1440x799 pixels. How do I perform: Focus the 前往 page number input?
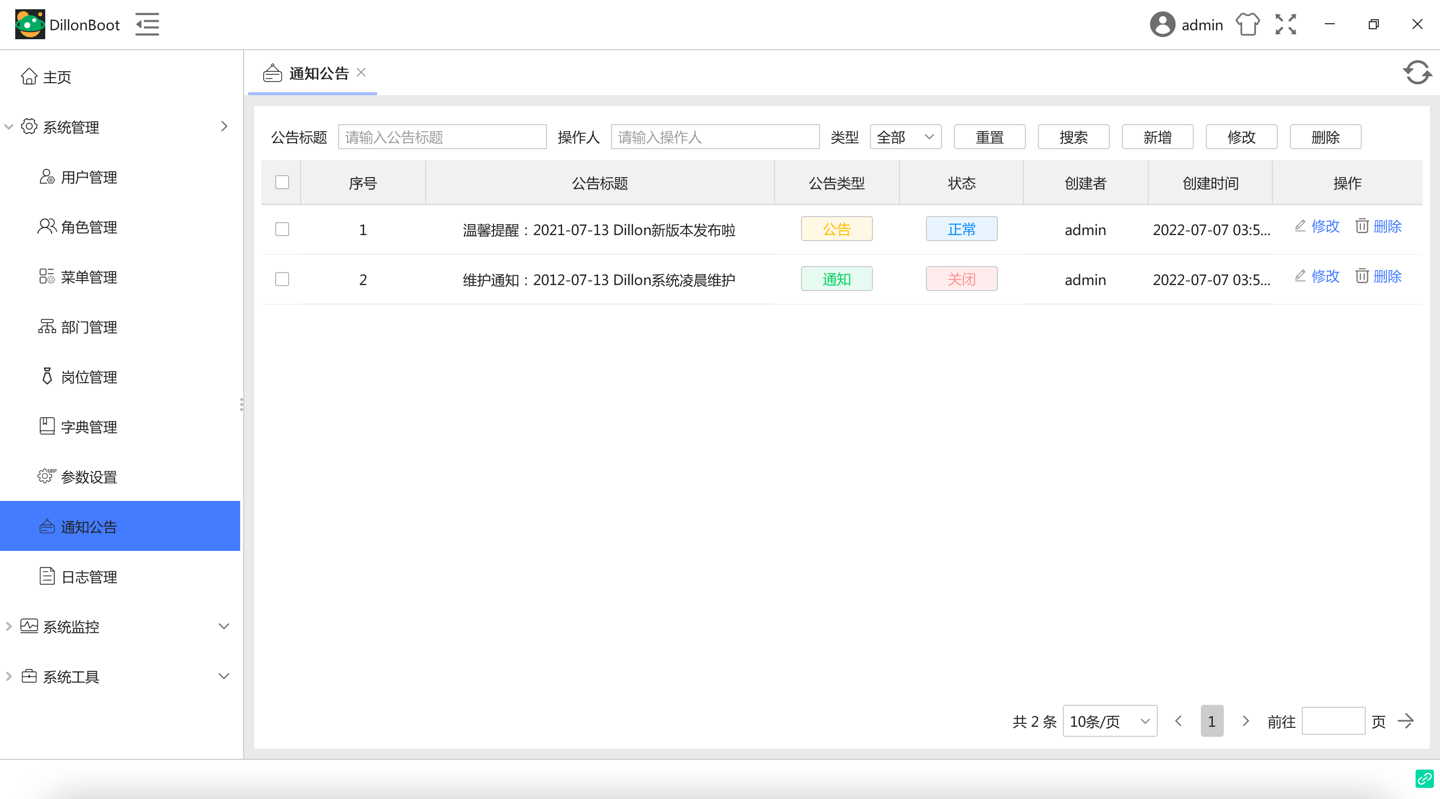pyautogui.click(x=1334, y=721)
